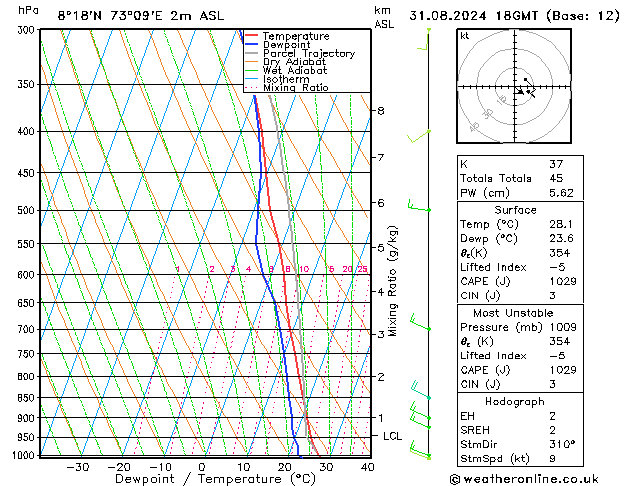Click the weatheronline.co.uk copyright text
Image resolution: width=629 pixels, height=486 pixels.
(x=524, y=479)
